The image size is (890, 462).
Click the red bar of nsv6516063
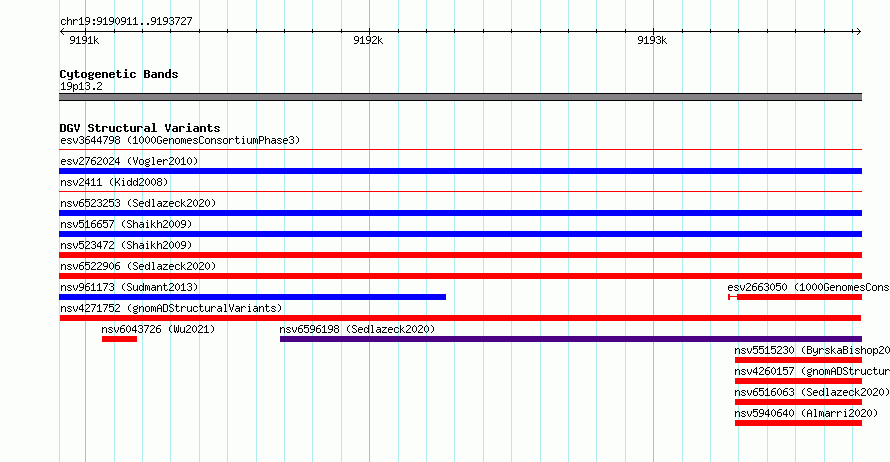(798, 402)
